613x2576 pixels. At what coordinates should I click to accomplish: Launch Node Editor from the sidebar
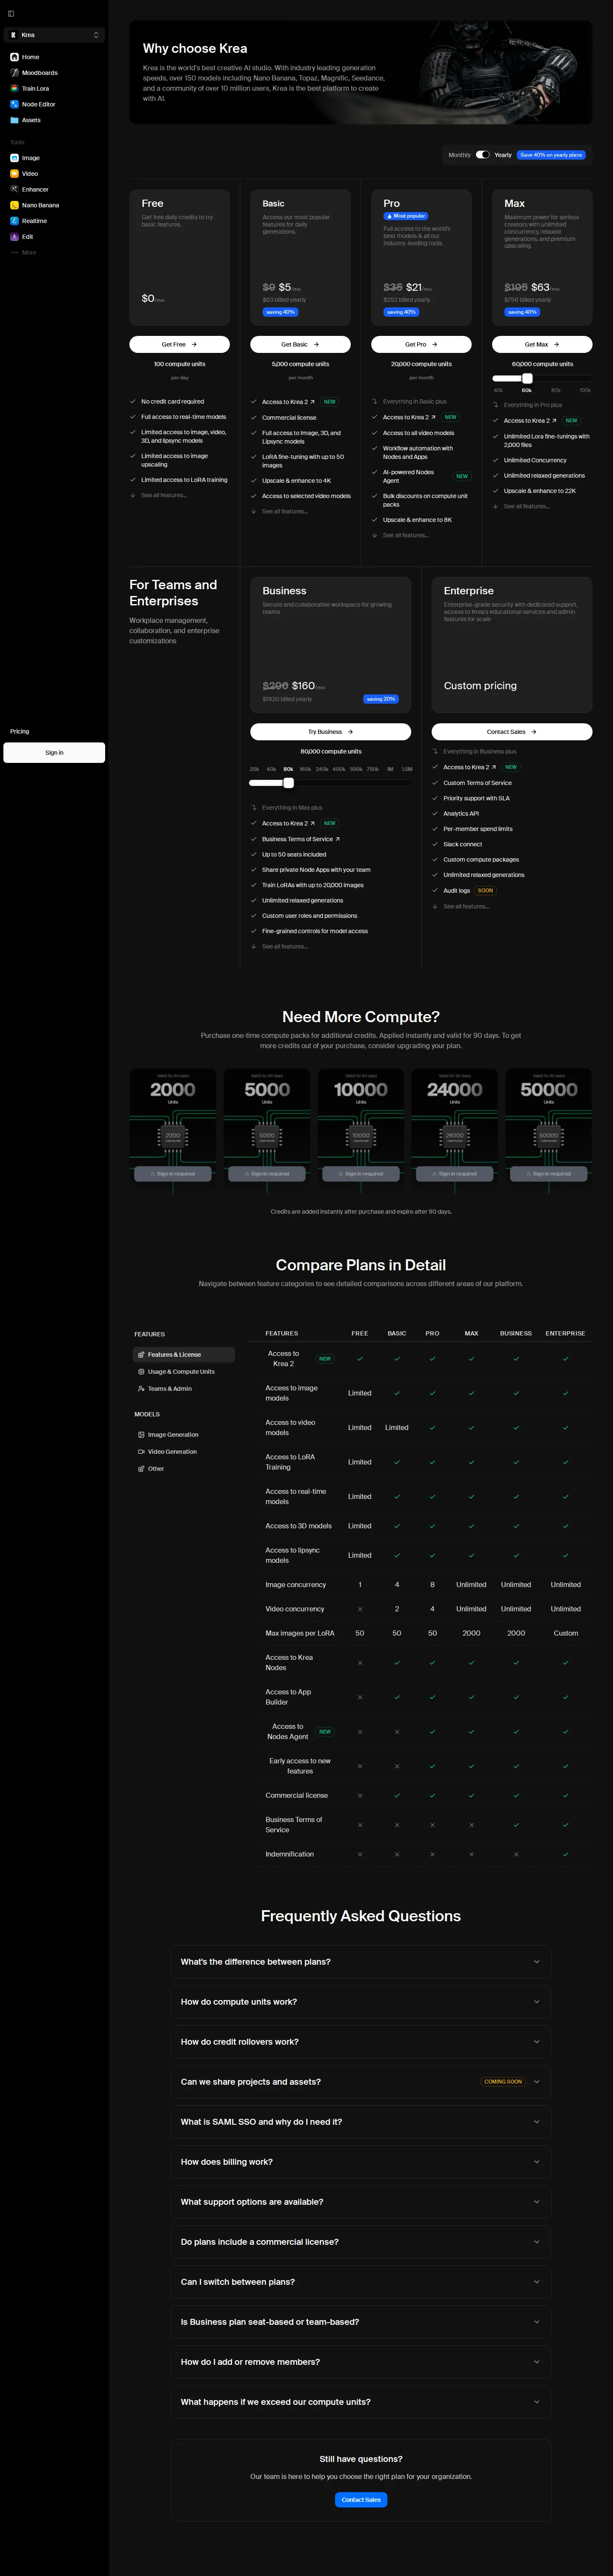tap(14, 104)
